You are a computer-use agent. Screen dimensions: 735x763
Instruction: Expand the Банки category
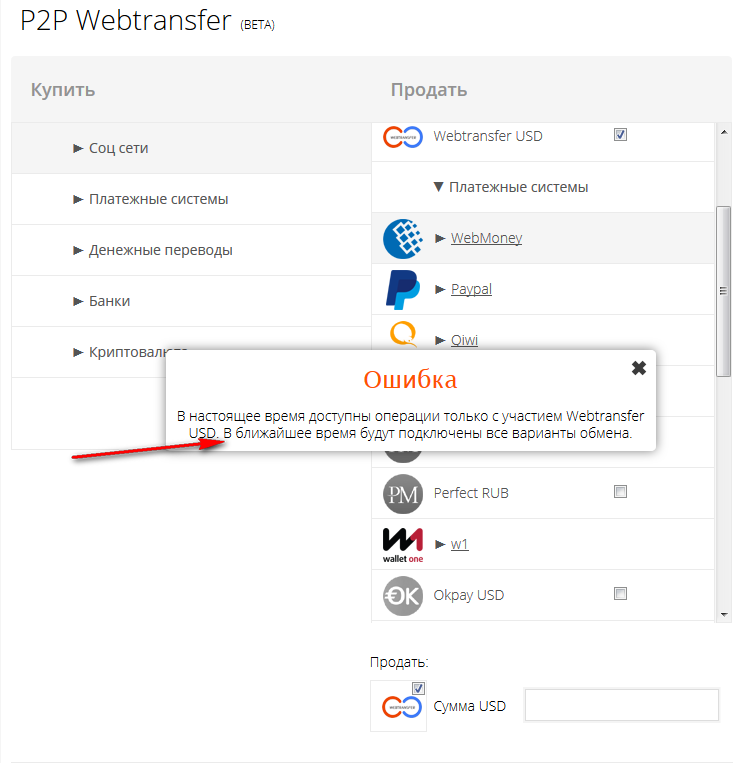coord(109,301)
